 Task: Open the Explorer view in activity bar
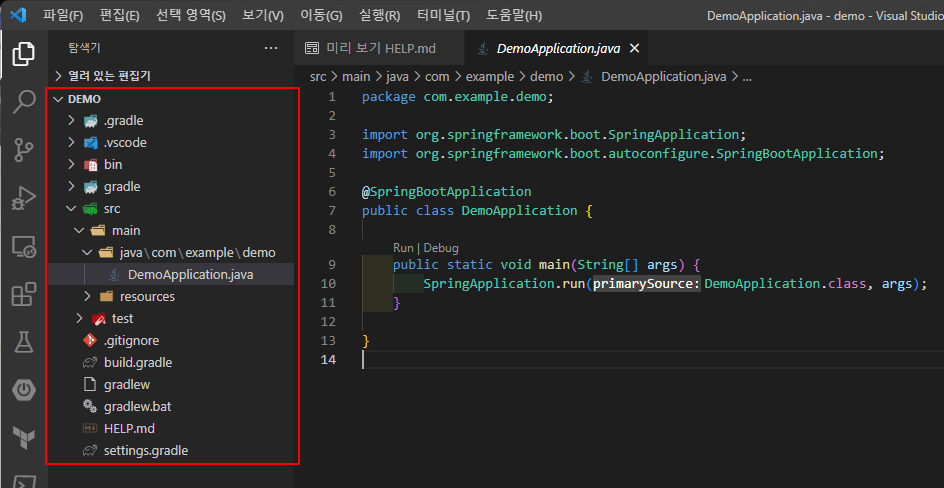click(23, 54)
